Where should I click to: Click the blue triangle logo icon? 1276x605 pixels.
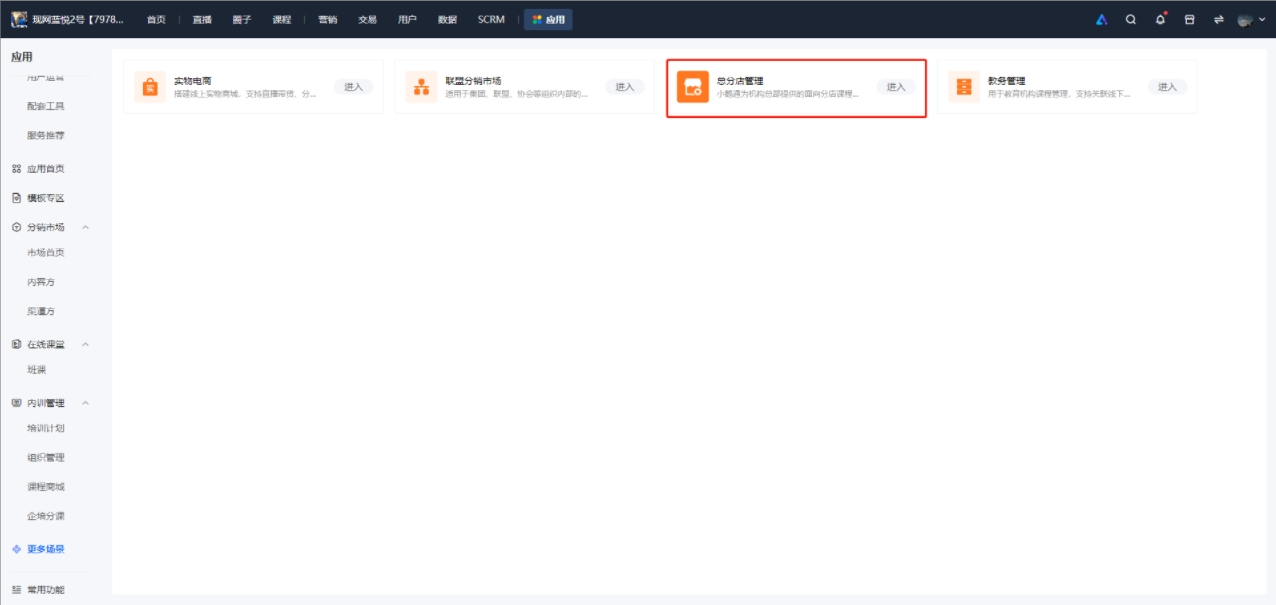pos(1101,19)
